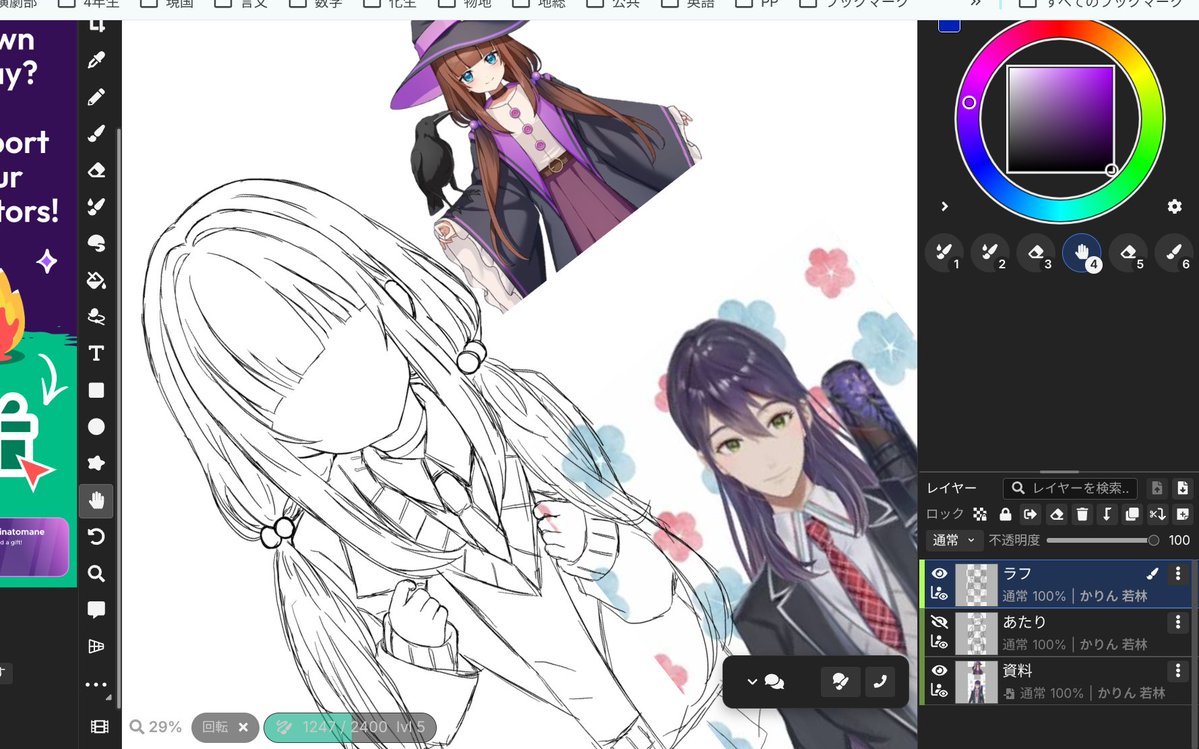Open the animation filmstrip panel
Image resolution: width=1199 pixels, height=749 pixels.
pos(99,727)
